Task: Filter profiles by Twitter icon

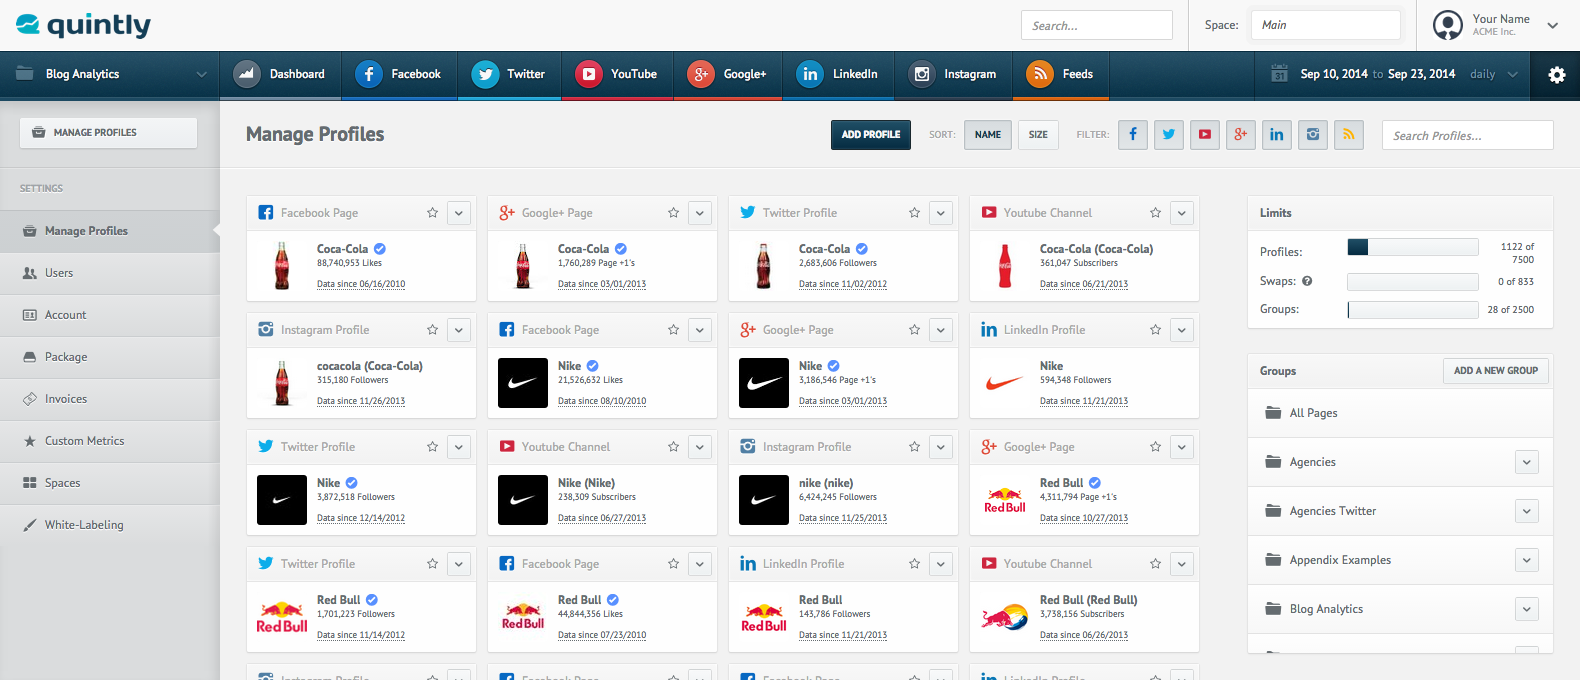Action: [1169, 135]
